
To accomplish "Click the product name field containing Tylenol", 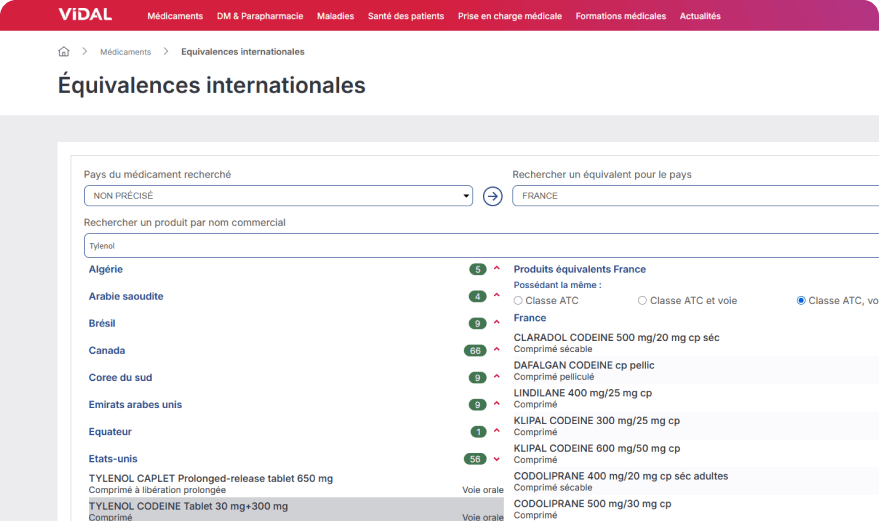I will click(x=482, y=246).
